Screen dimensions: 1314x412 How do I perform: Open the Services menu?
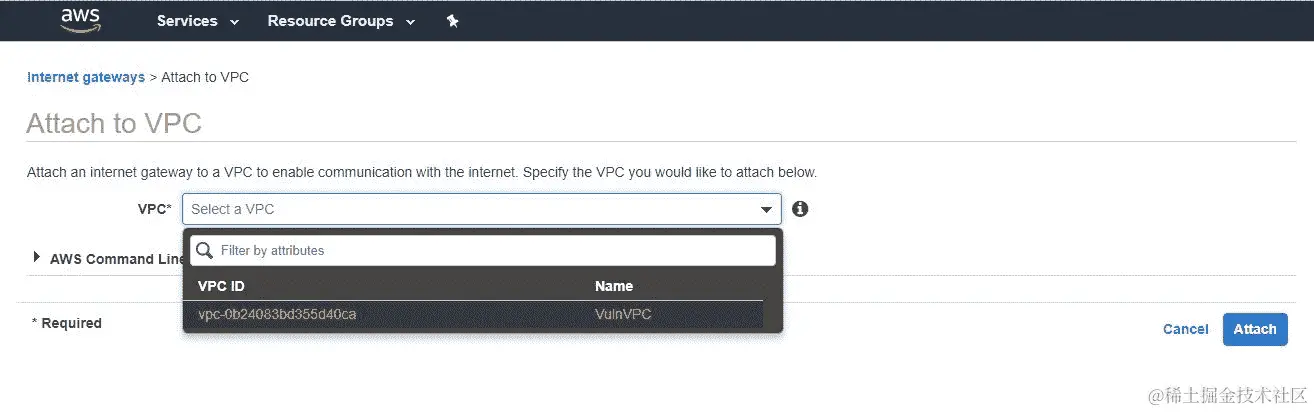198,21
